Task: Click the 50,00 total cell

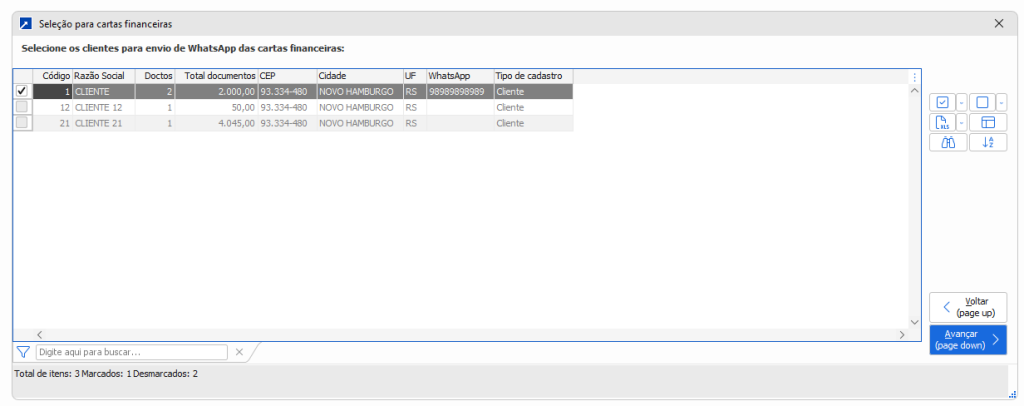Action: pyautogui.click(x=216, y=107)
